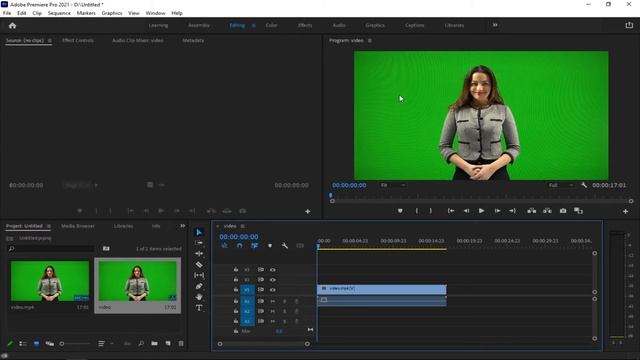Click New Item icon in Project panel
Viewport: 640px width, 360px height.
point(168,344)
